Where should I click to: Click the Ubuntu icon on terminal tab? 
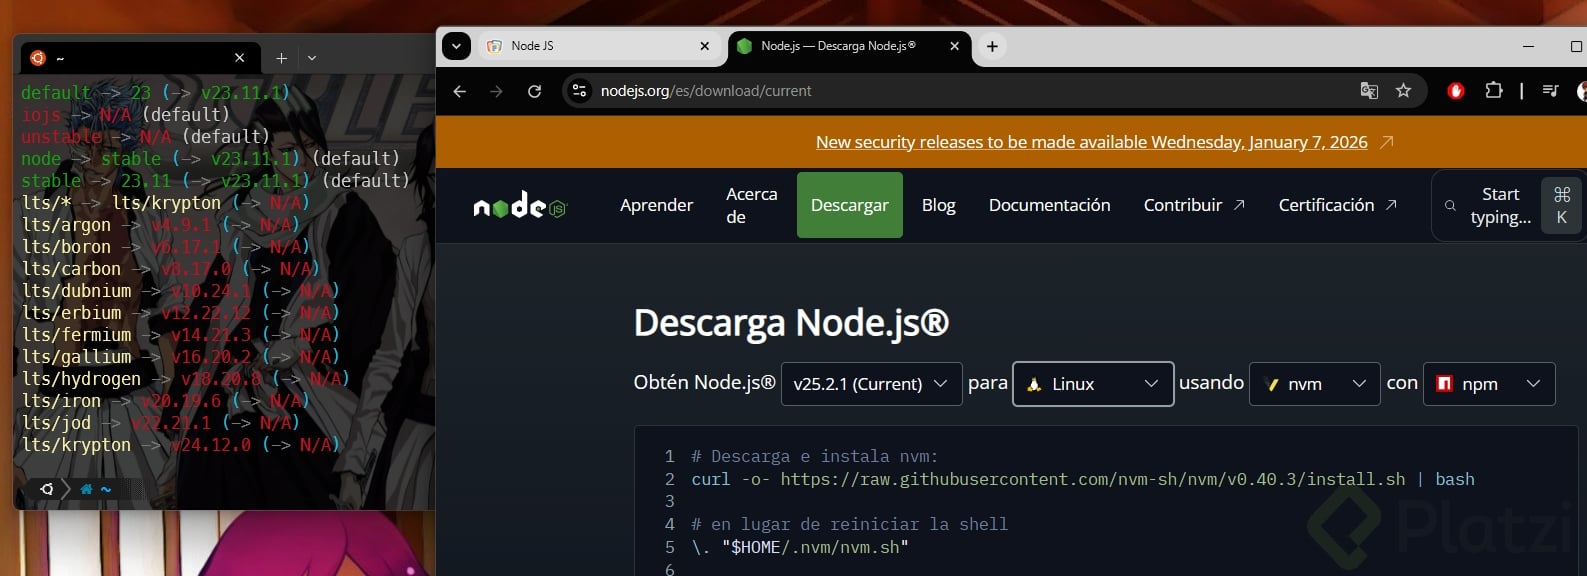(38, 58)
